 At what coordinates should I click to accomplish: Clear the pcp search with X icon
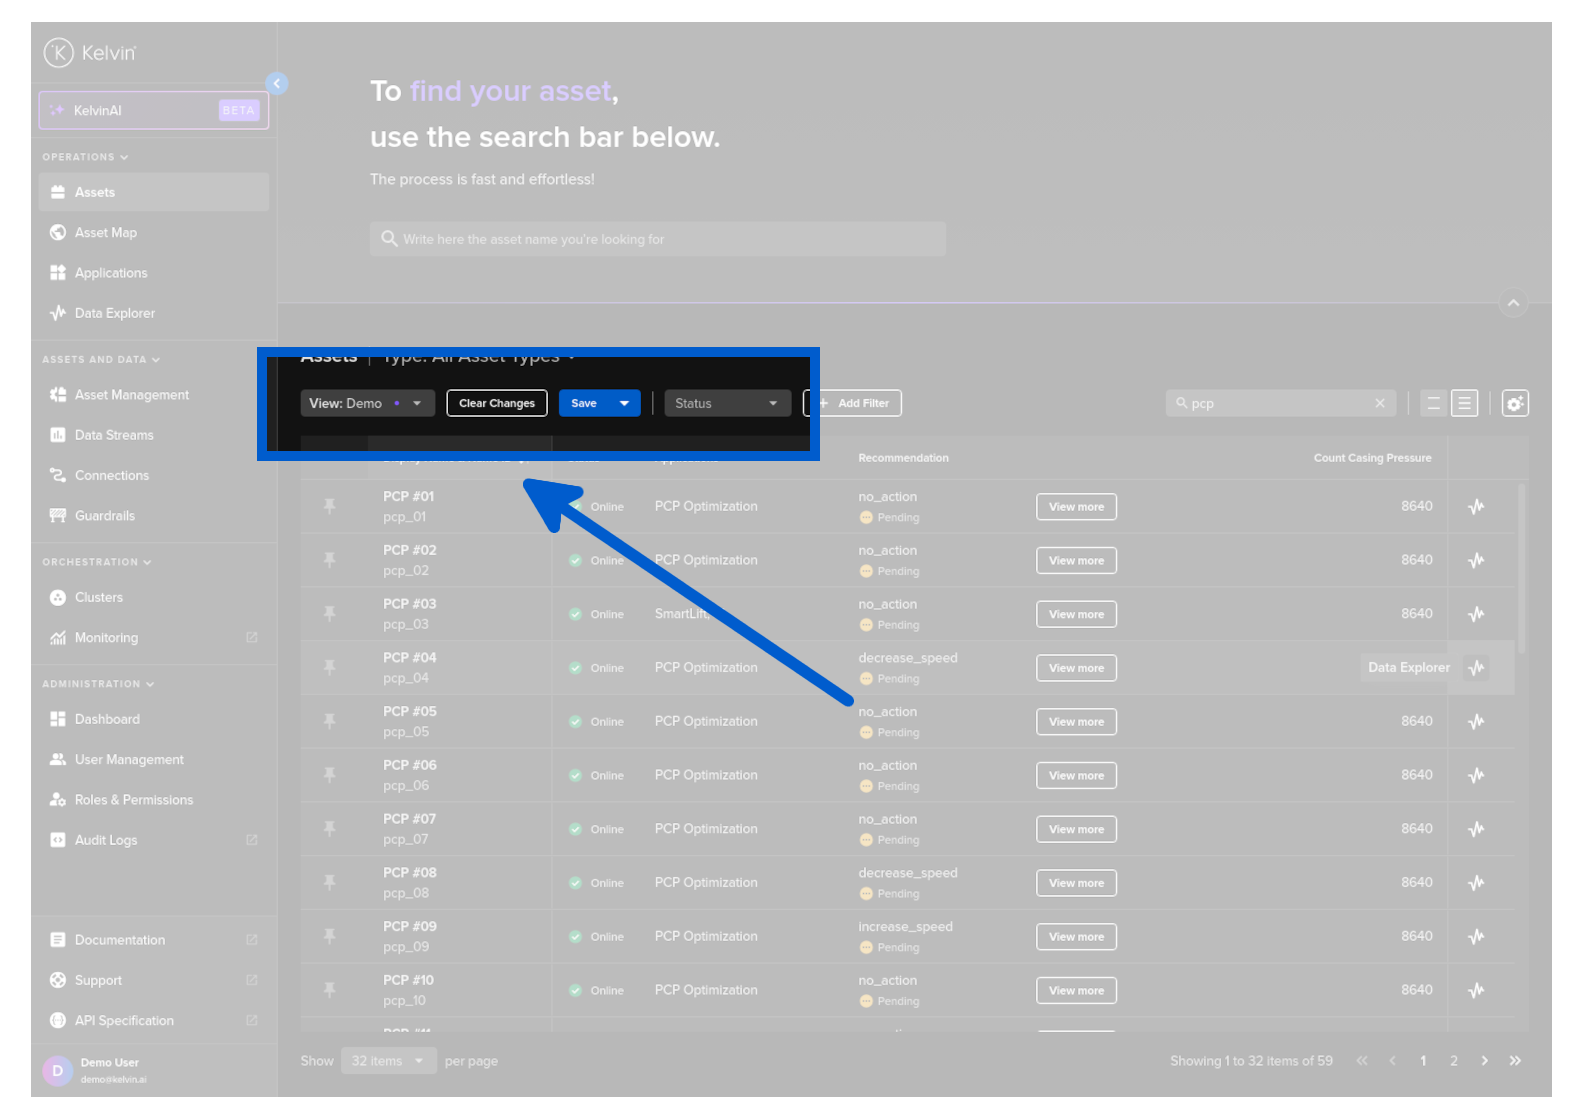pos(1380,403)
